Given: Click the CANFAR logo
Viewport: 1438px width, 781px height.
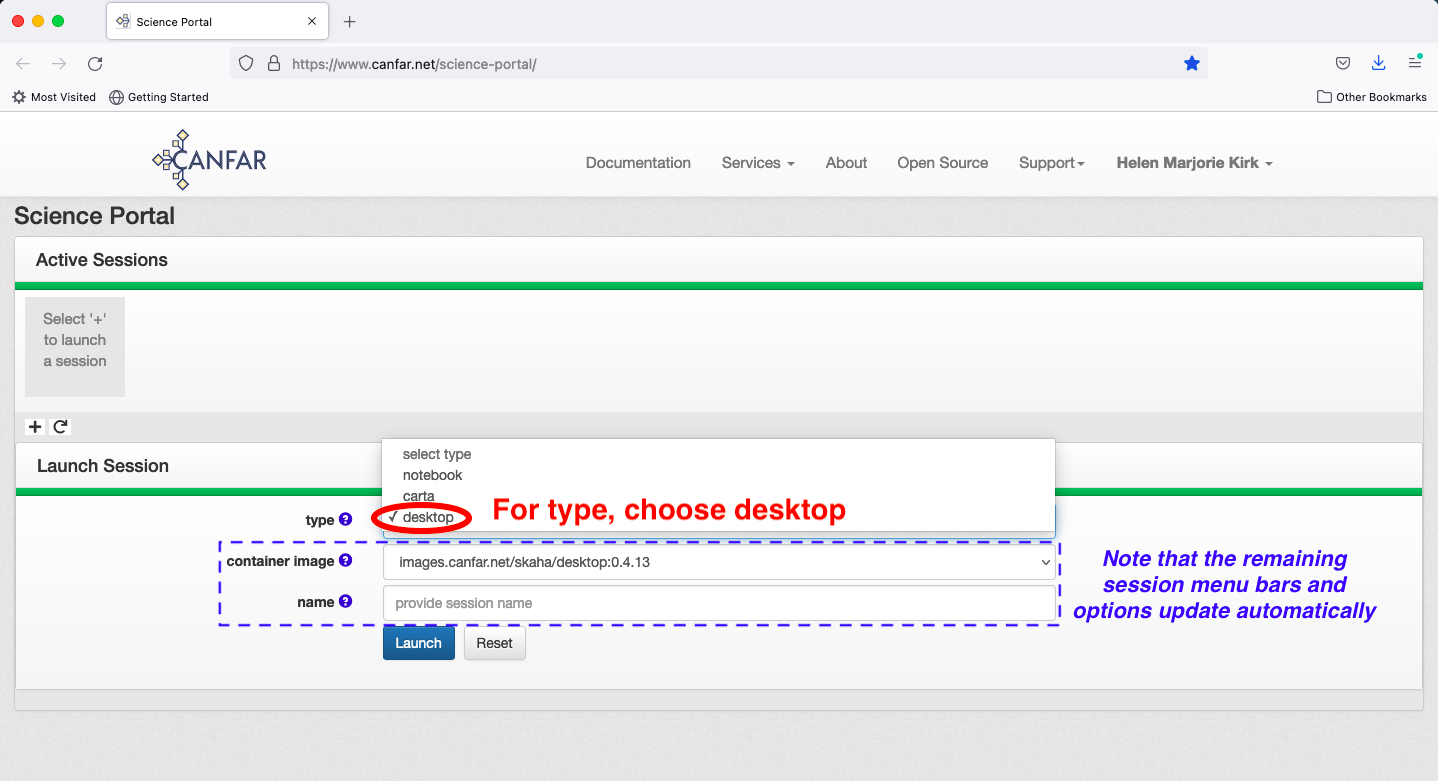Looking at the screenshot, I should 209,160.
